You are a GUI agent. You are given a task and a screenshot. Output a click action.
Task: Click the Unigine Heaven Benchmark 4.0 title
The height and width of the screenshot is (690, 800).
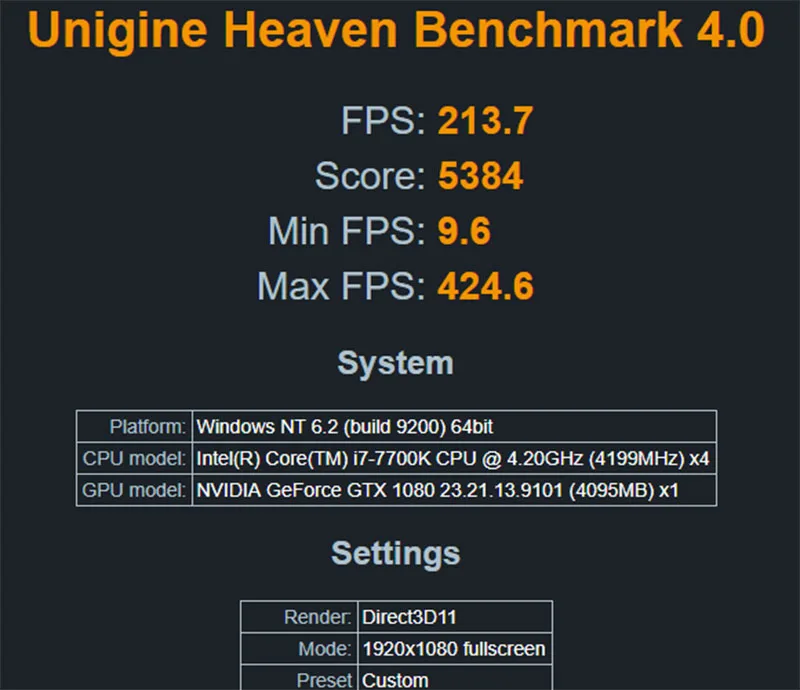396,31
